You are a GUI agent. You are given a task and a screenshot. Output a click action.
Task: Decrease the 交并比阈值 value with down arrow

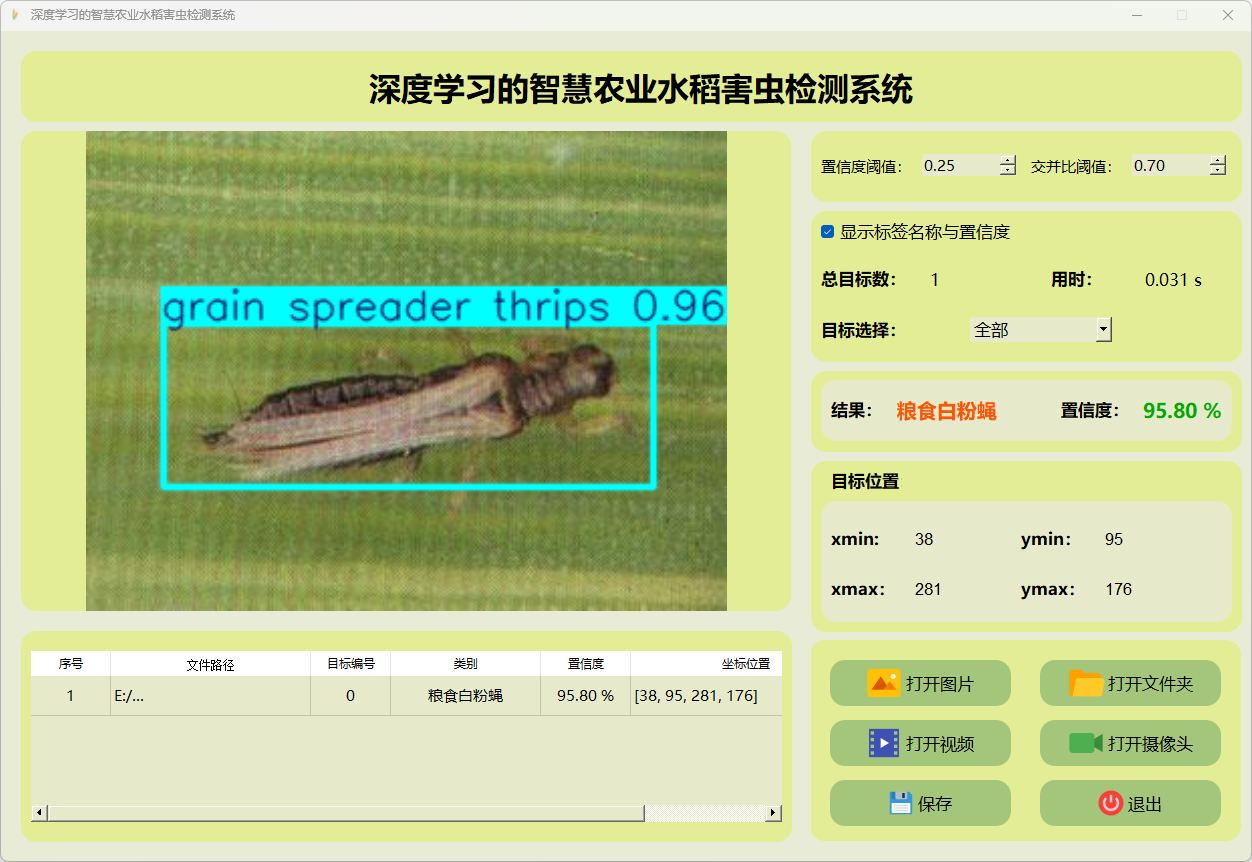(1217, 171)
